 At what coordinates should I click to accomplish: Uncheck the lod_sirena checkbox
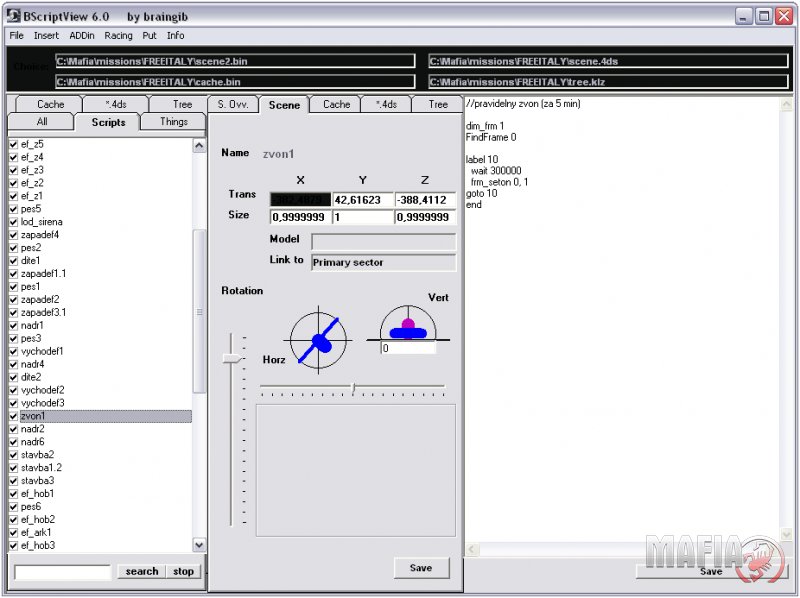[x=13, y=222]
